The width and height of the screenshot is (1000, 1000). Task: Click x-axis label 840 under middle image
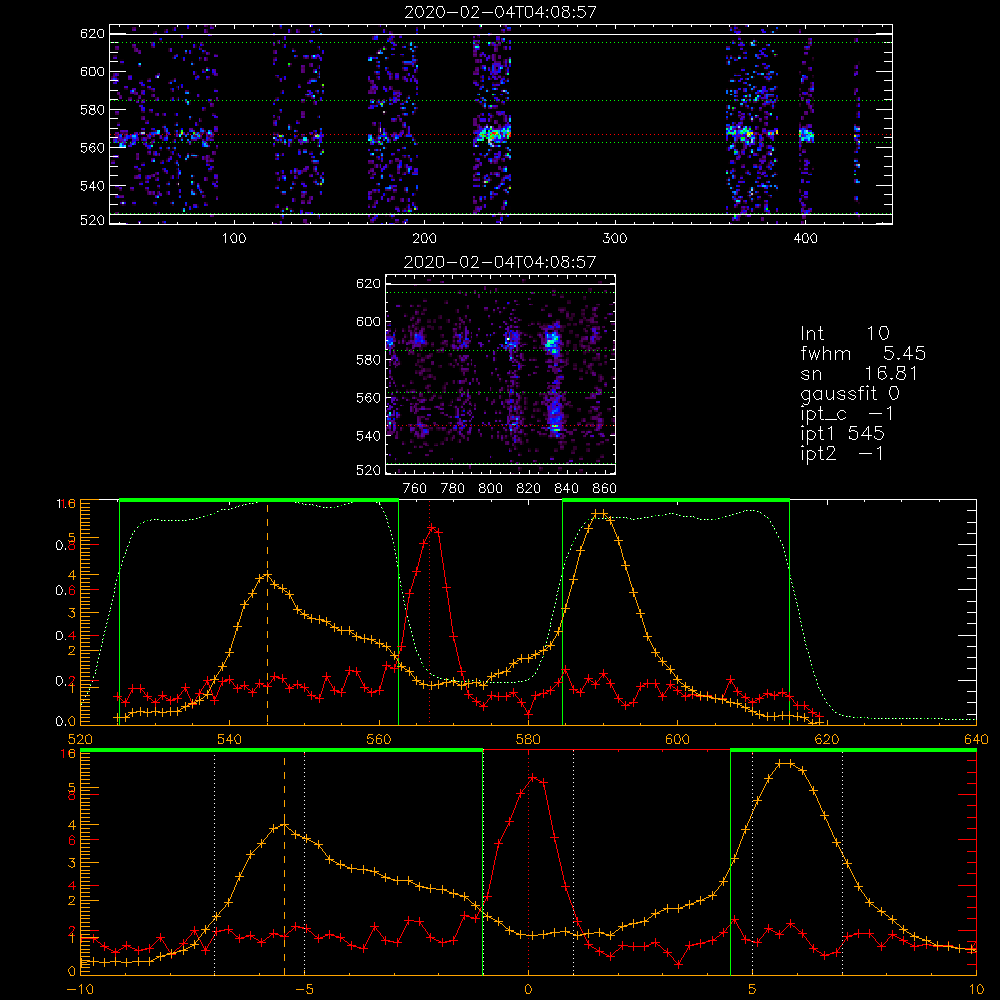coord(566,489)
